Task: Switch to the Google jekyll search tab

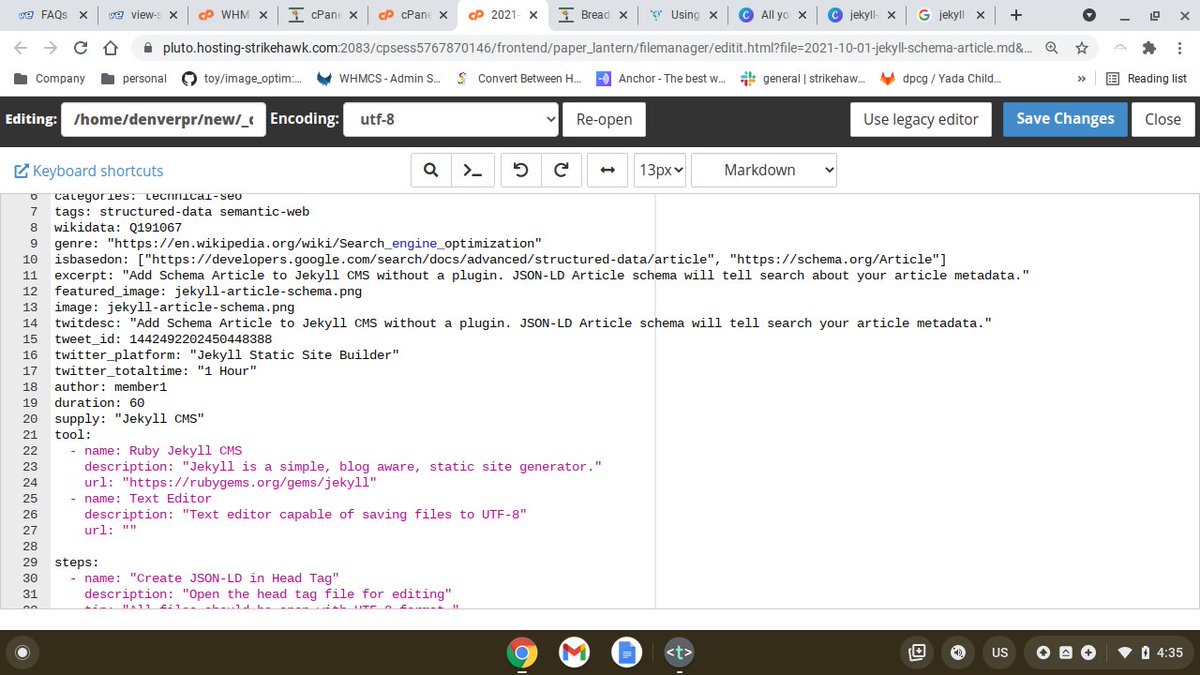Action: coord(950,15)
